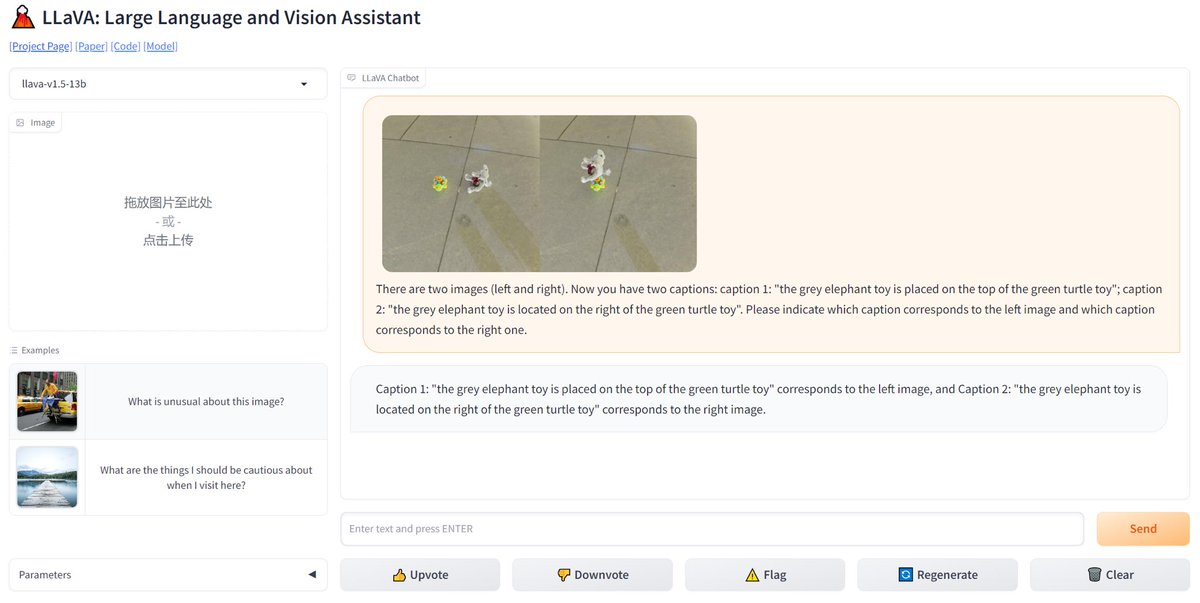Select 'What is unusual about this image?' example
The width and height of the screenshot is (1200, 603).
click(206, 401)
